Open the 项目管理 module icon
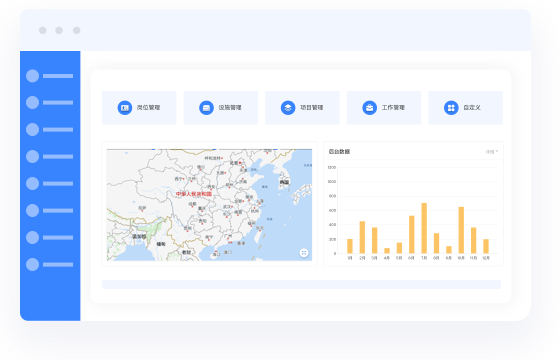Screen dimensions: 560x360 coord(288,108)
